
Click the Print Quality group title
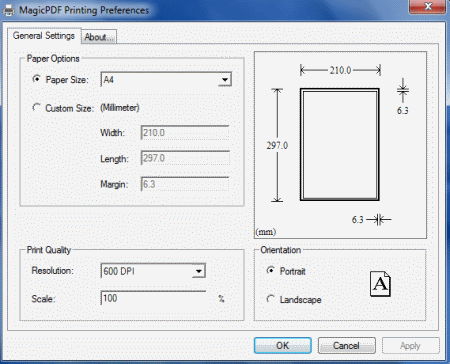click(49, 250)
